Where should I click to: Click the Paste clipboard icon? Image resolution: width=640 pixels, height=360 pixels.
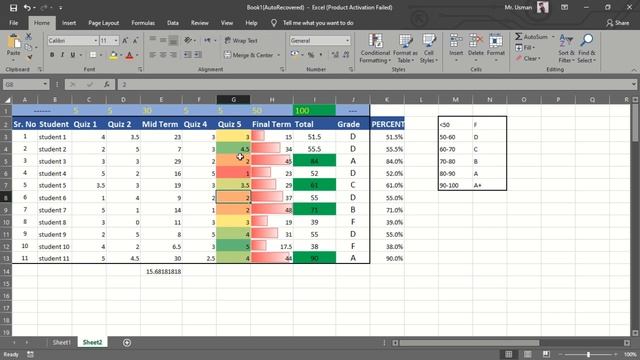click(x=13, y=42)
